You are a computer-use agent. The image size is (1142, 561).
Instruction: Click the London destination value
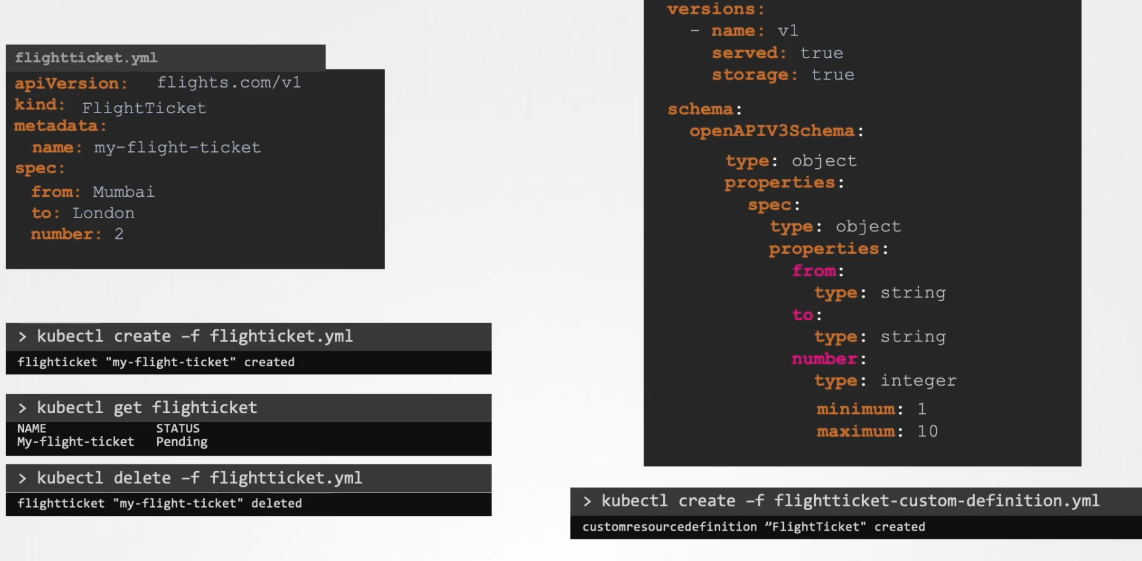click(103, 213)
